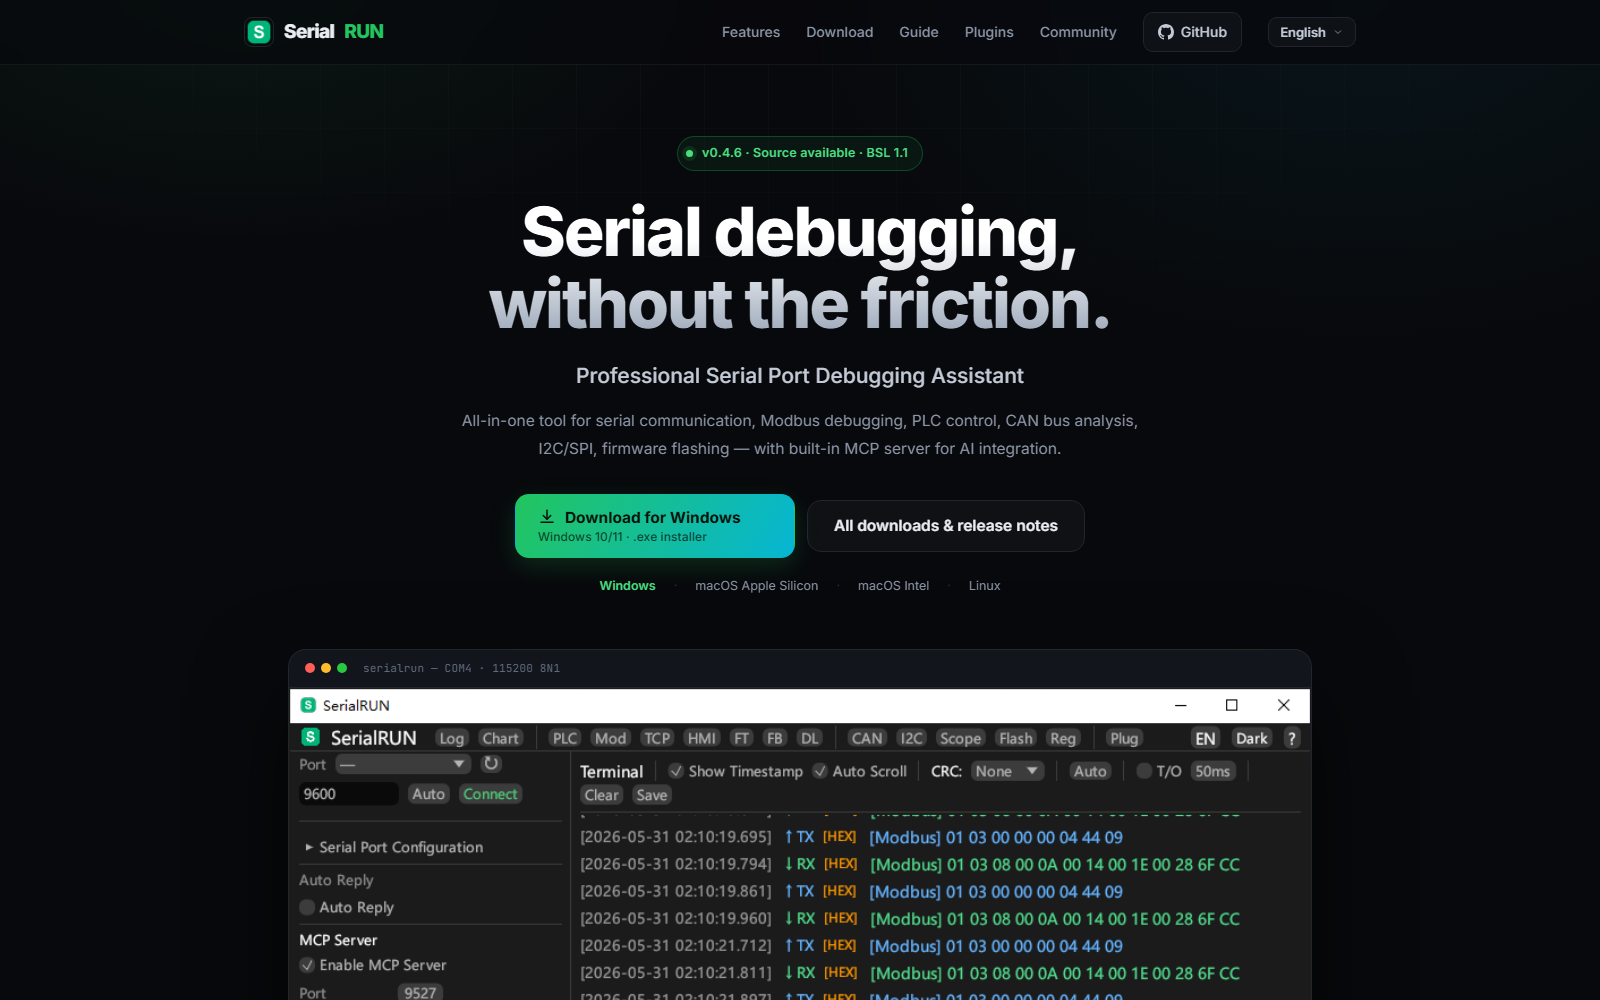Open the I2C tool
1600x1000 pixels.
tap(912, 738)
